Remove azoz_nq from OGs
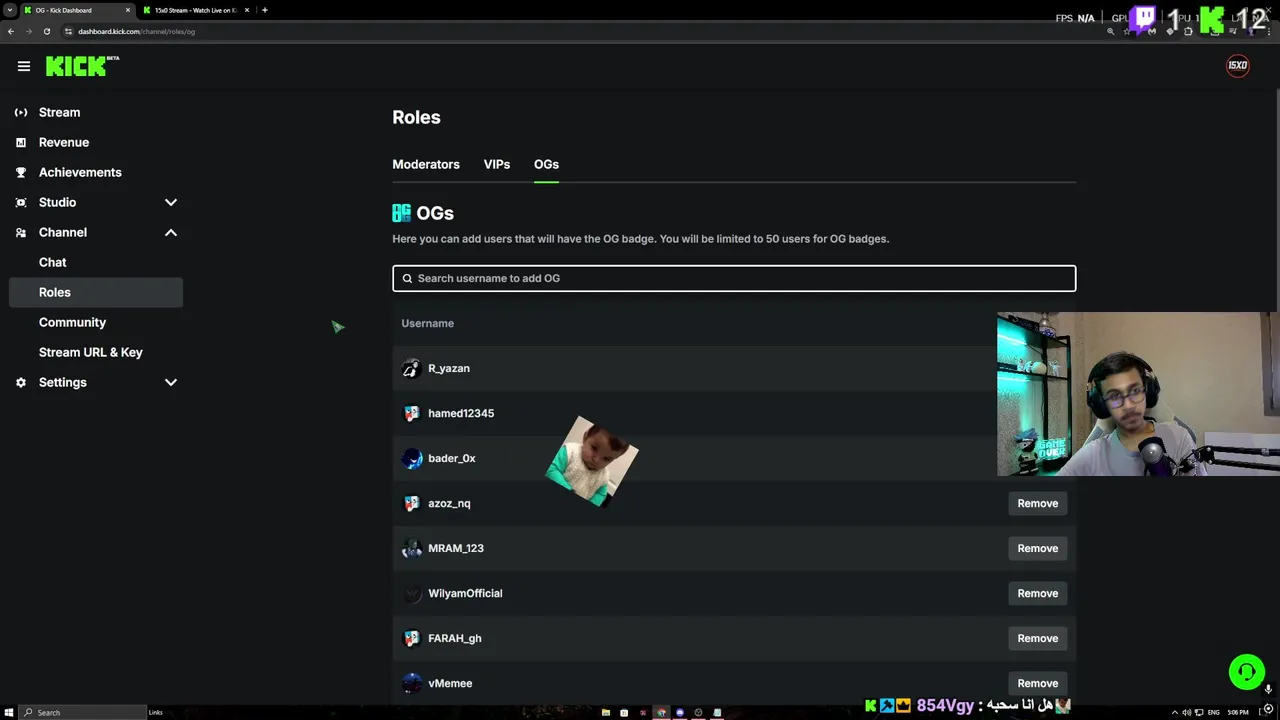 pyautogui.click(x=1037, y=503)
